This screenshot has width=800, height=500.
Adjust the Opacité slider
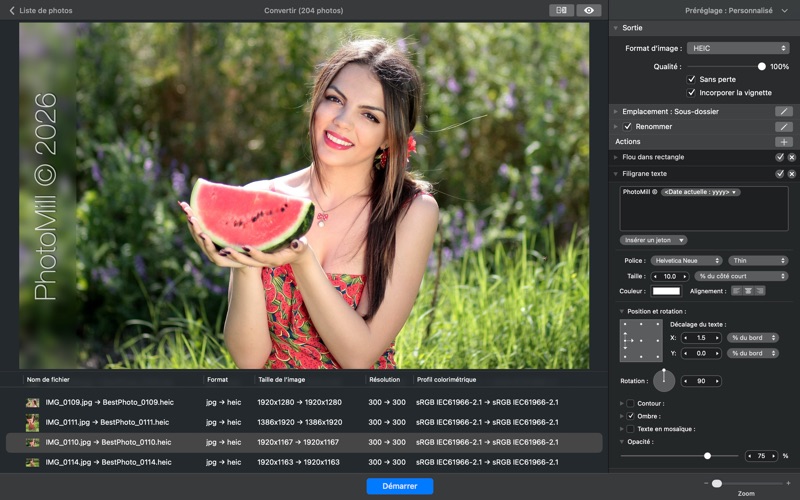pos(707,456)
